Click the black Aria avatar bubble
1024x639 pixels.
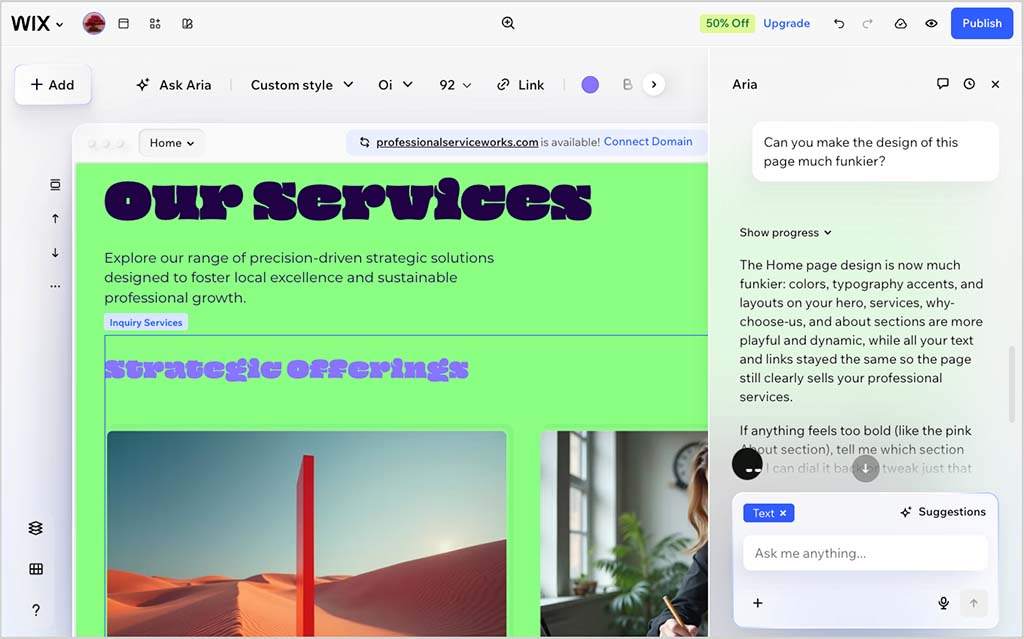tap(748, 463)
